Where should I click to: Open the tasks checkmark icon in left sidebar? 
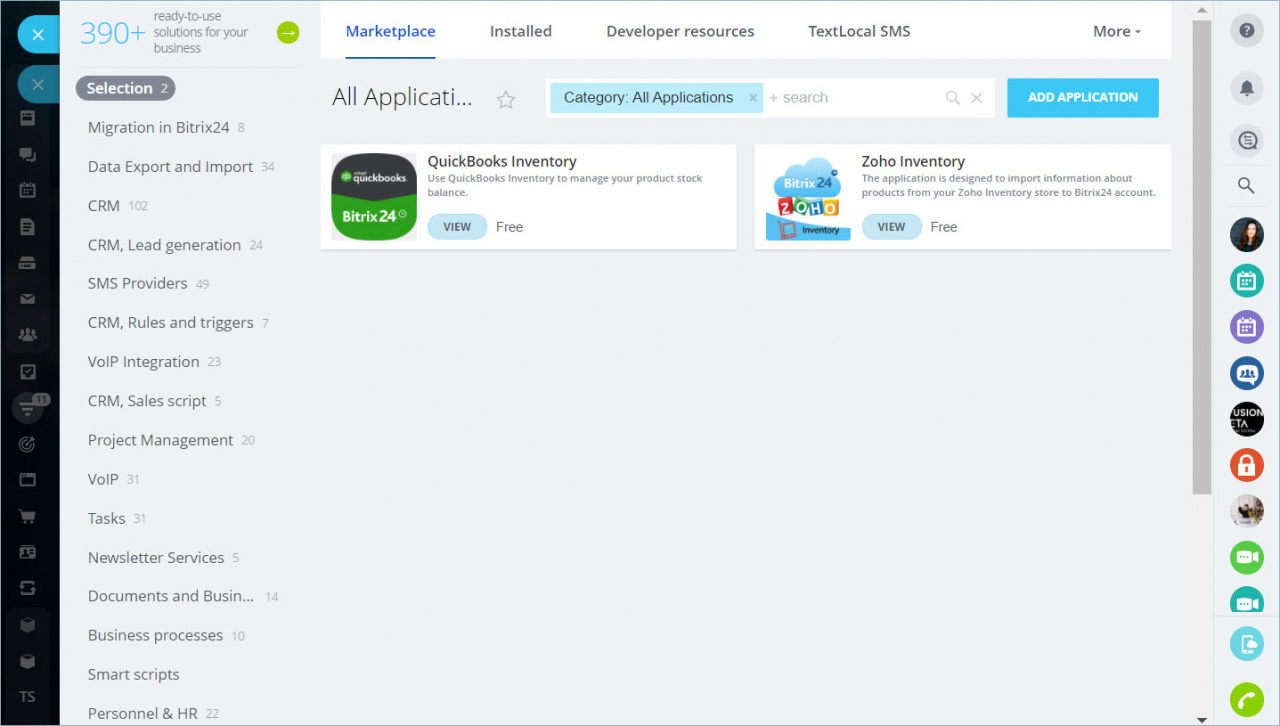(28, 372)
